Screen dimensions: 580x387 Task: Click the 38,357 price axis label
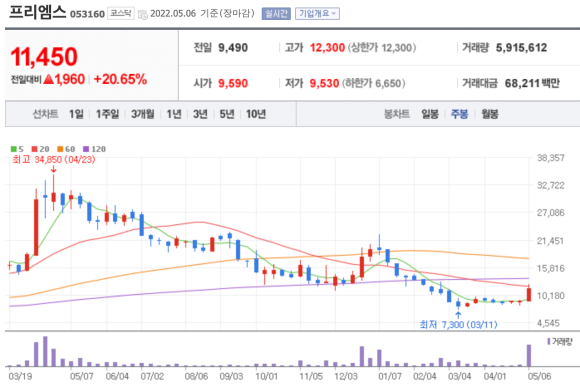(x=551, y=158)
